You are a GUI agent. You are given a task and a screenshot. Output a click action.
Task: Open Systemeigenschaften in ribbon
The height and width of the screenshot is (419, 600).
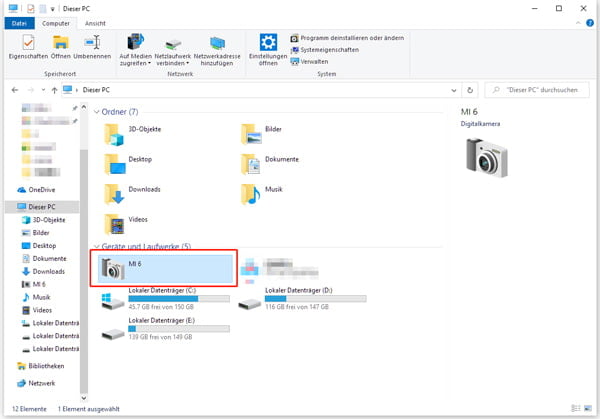324,50
